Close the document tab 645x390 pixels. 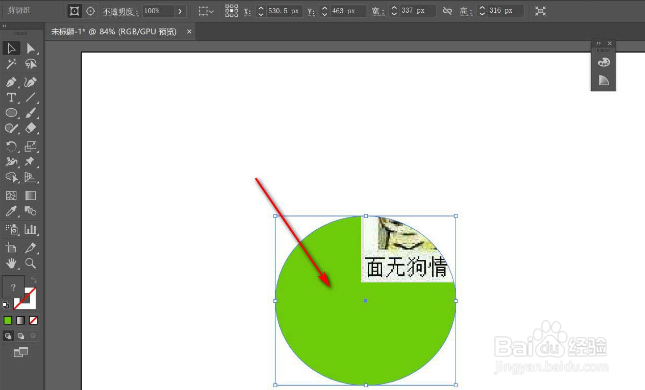(x=189, y=32)
